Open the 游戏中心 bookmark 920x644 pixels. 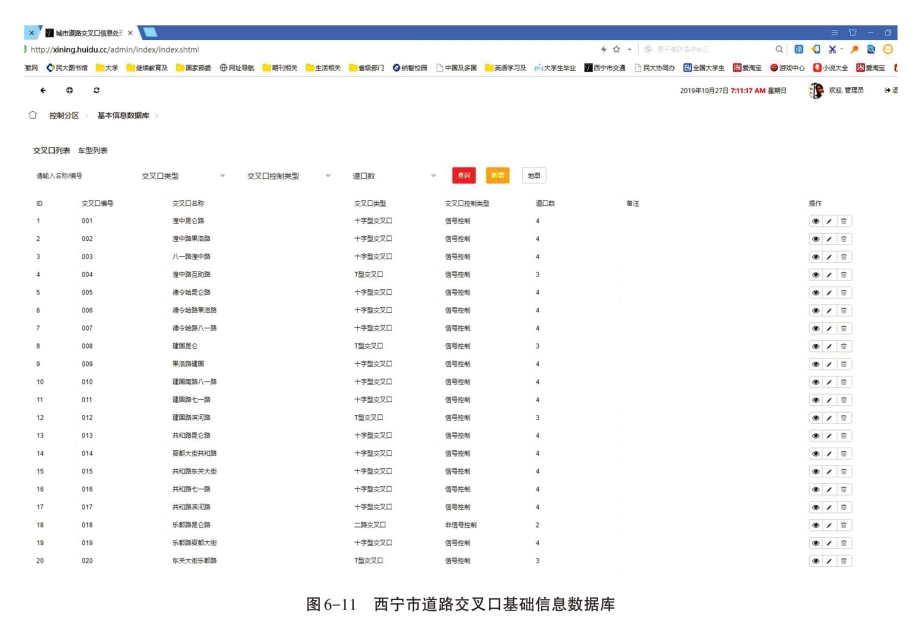tap(787, 68)
